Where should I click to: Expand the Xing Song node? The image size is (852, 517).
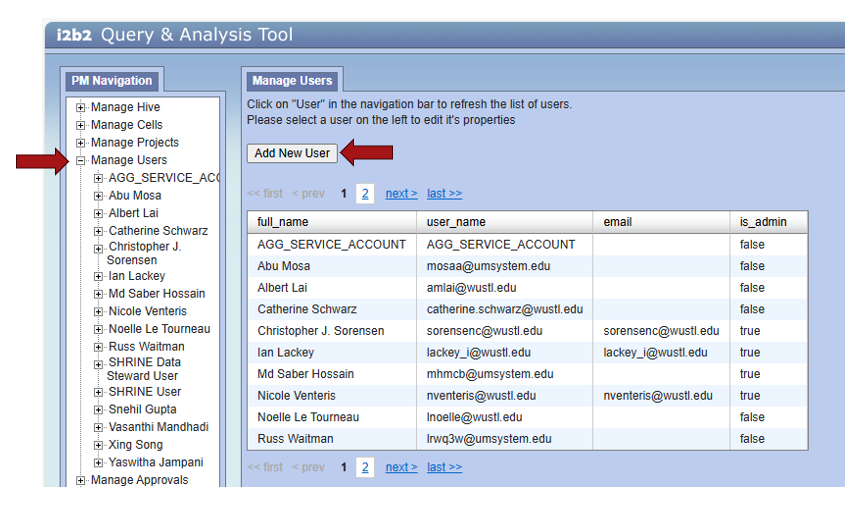pos(98,445)
